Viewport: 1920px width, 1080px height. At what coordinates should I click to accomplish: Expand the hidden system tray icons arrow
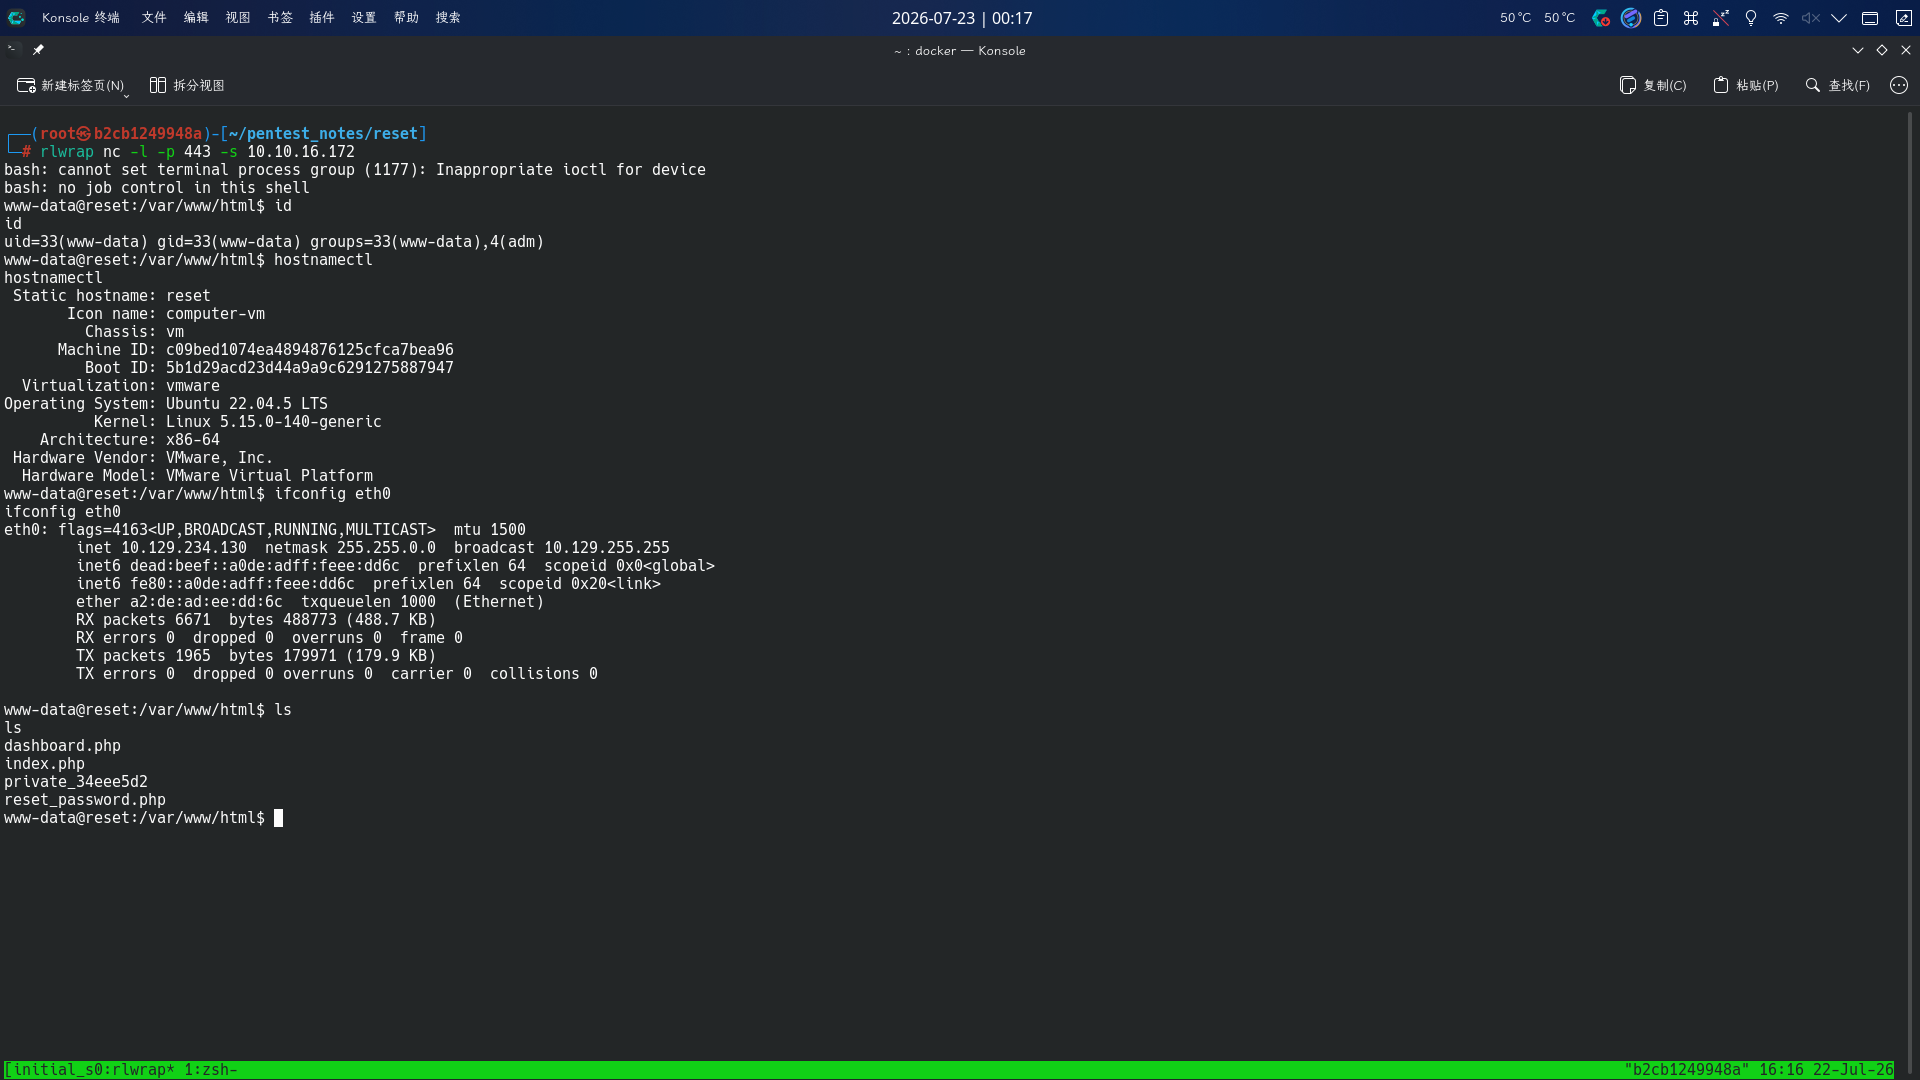coord(1839,18)
